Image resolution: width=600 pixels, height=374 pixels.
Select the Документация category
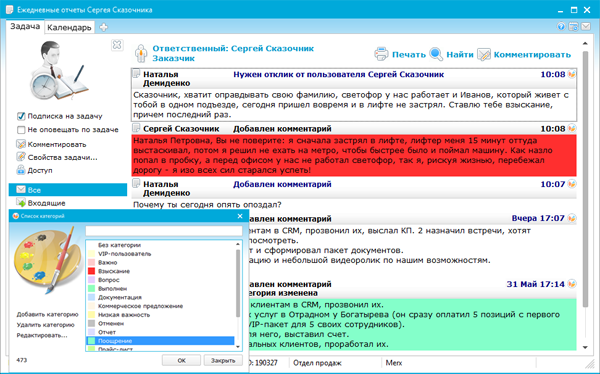point(161,297)
